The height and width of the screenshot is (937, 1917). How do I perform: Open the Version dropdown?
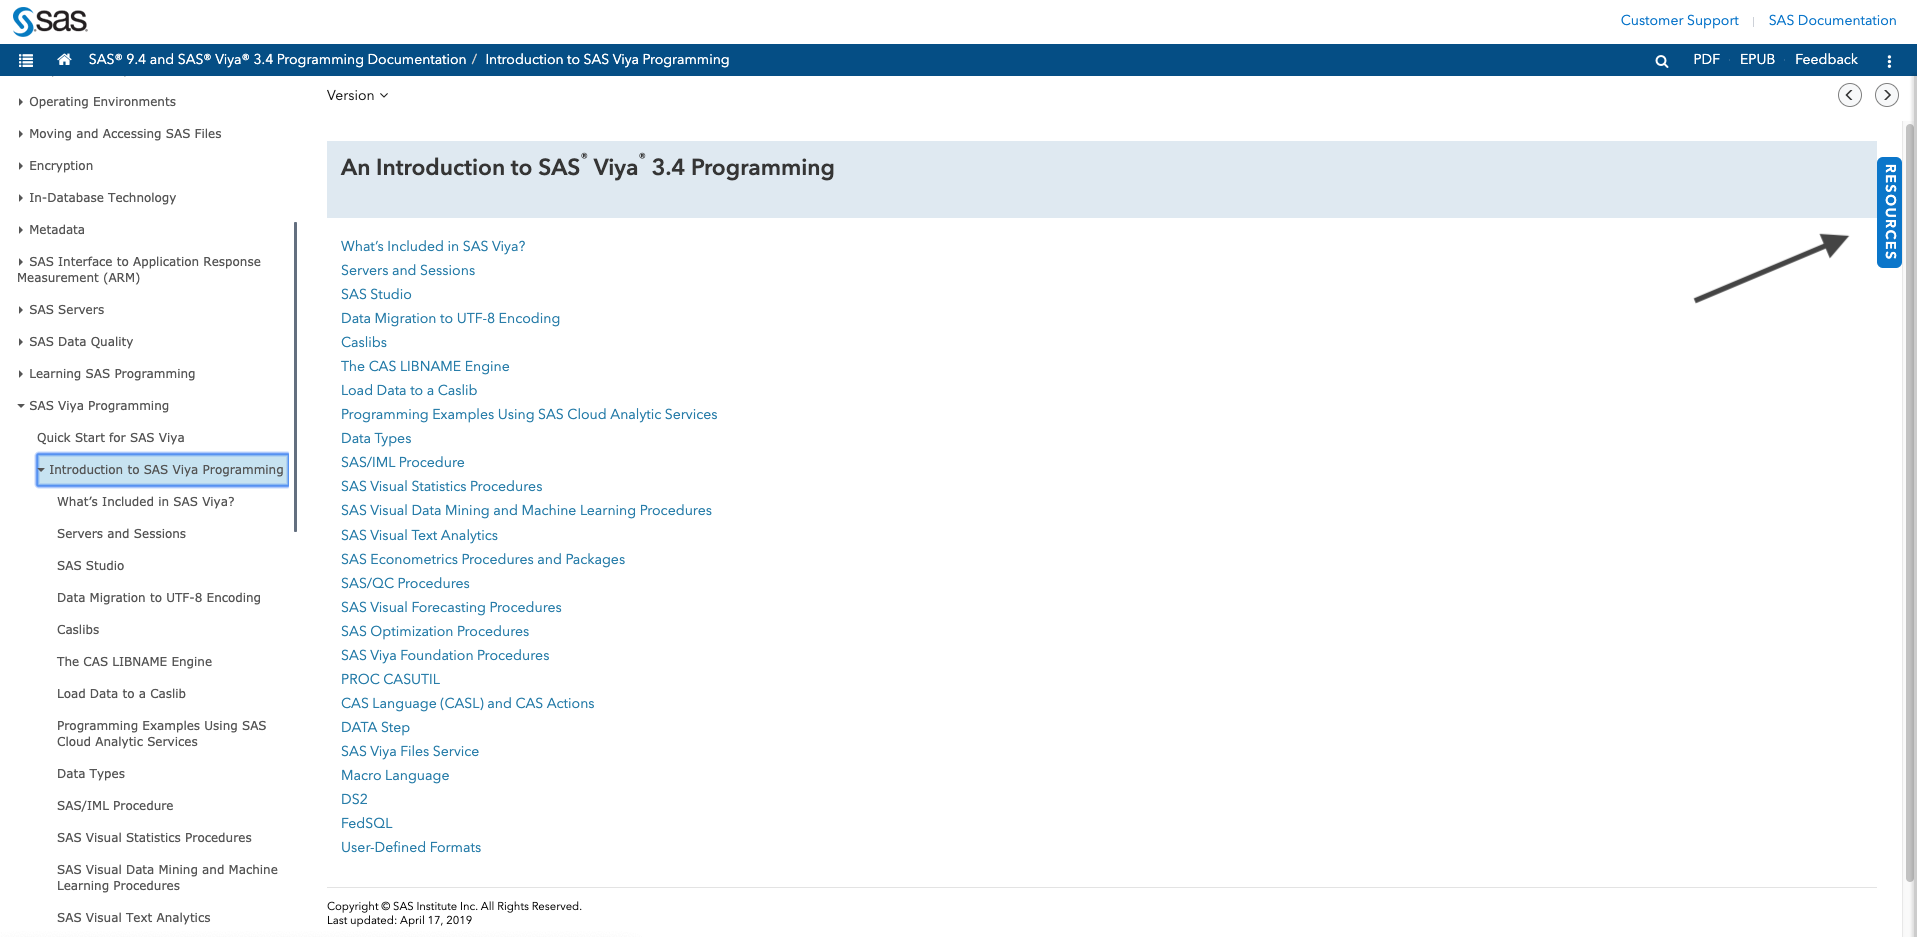357,96
